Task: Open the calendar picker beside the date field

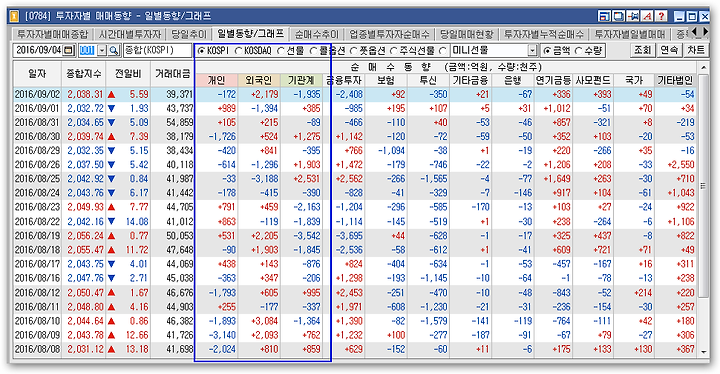Action: [x=68, y=50]
